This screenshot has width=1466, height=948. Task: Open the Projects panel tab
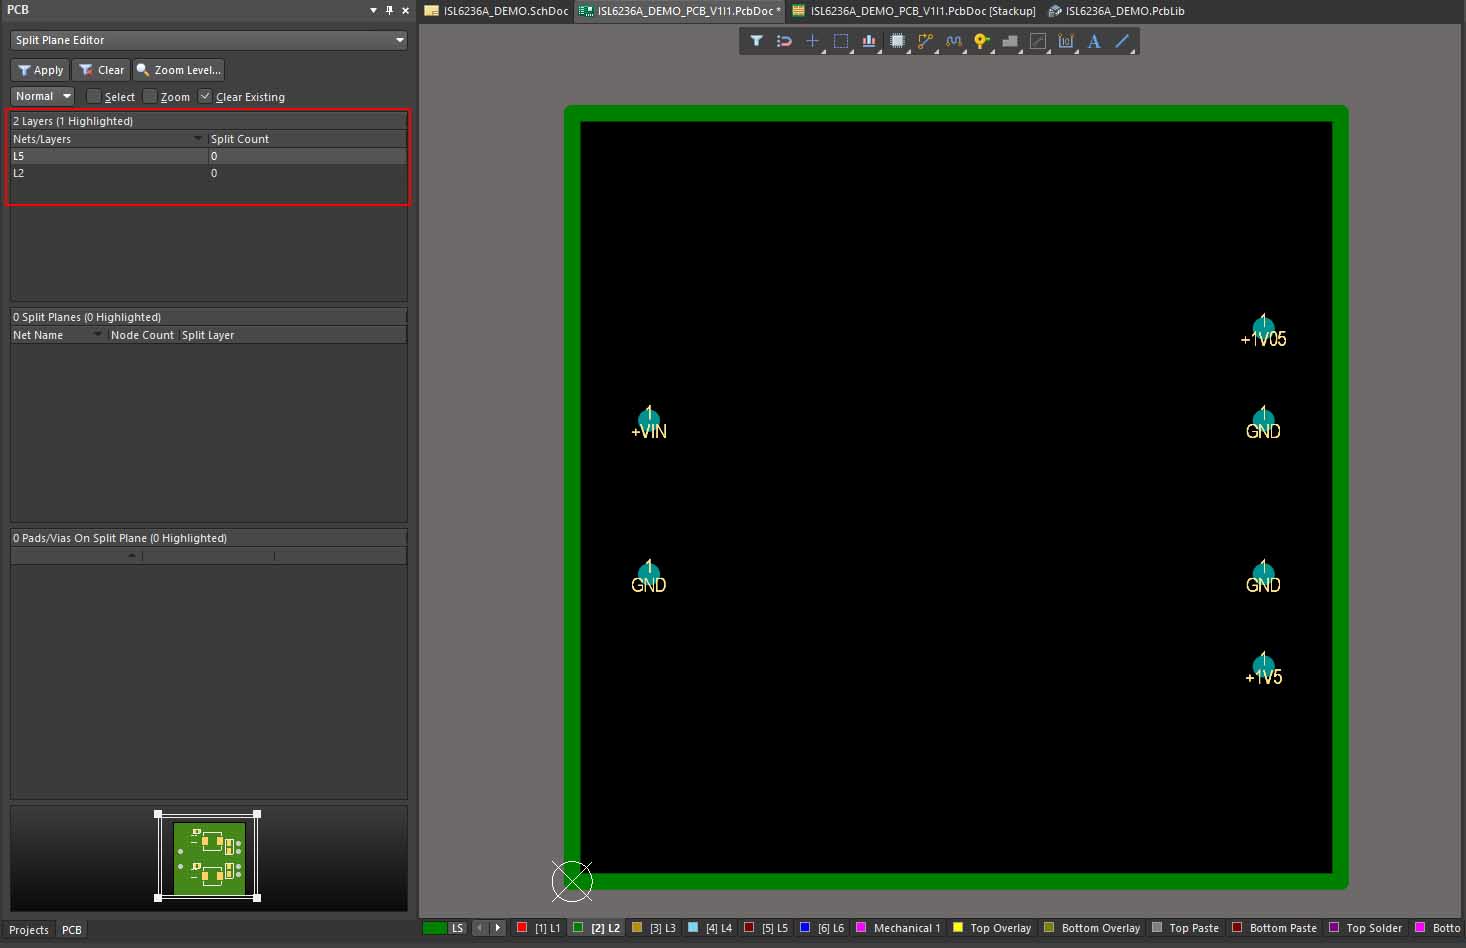point(29,930)
